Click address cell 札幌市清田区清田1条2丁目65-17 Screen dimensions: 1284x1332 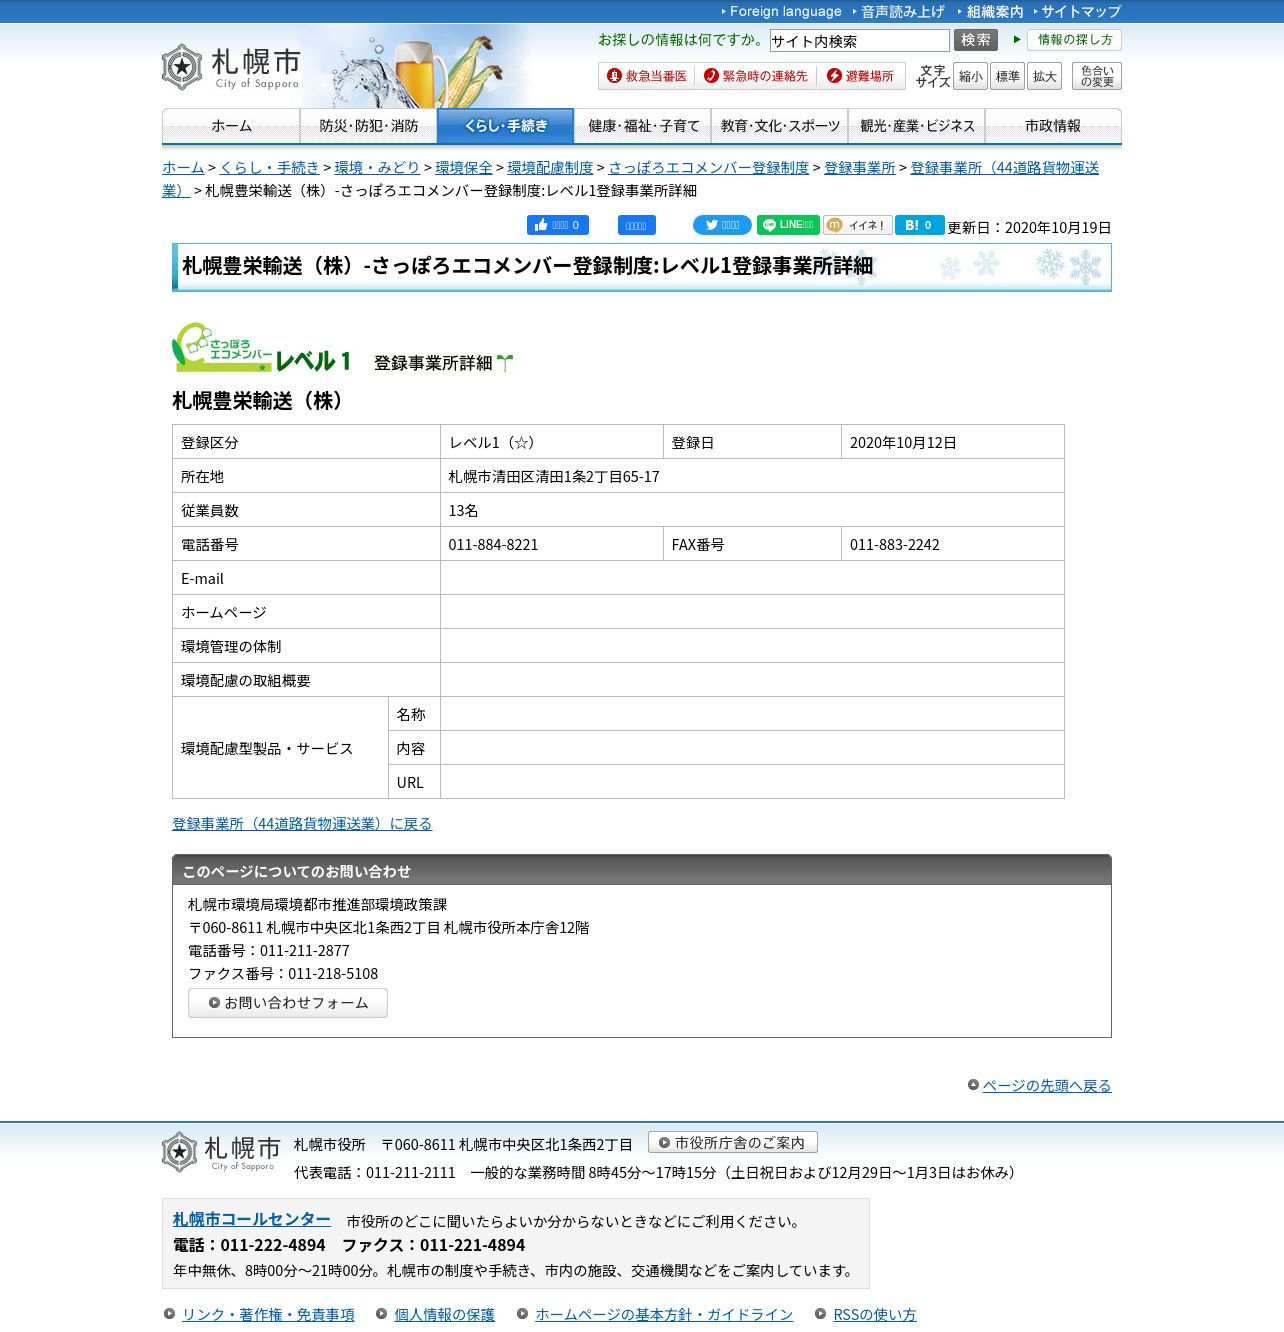[752, 476]
